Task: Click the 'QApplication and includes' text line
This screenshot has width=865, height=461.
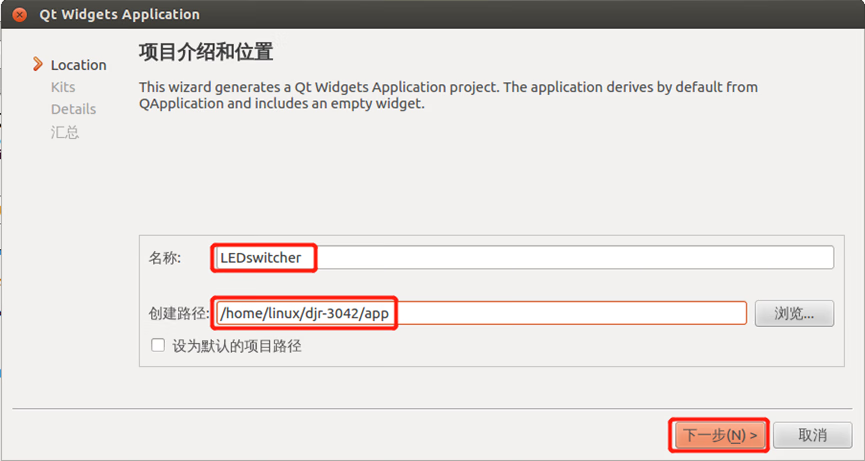Action: (x=281, y=104)
